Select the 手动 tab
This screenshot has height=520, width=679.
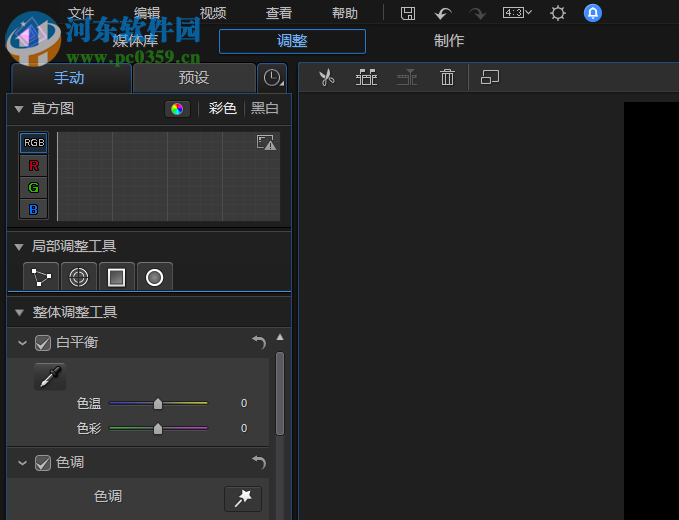pos(69,78)
